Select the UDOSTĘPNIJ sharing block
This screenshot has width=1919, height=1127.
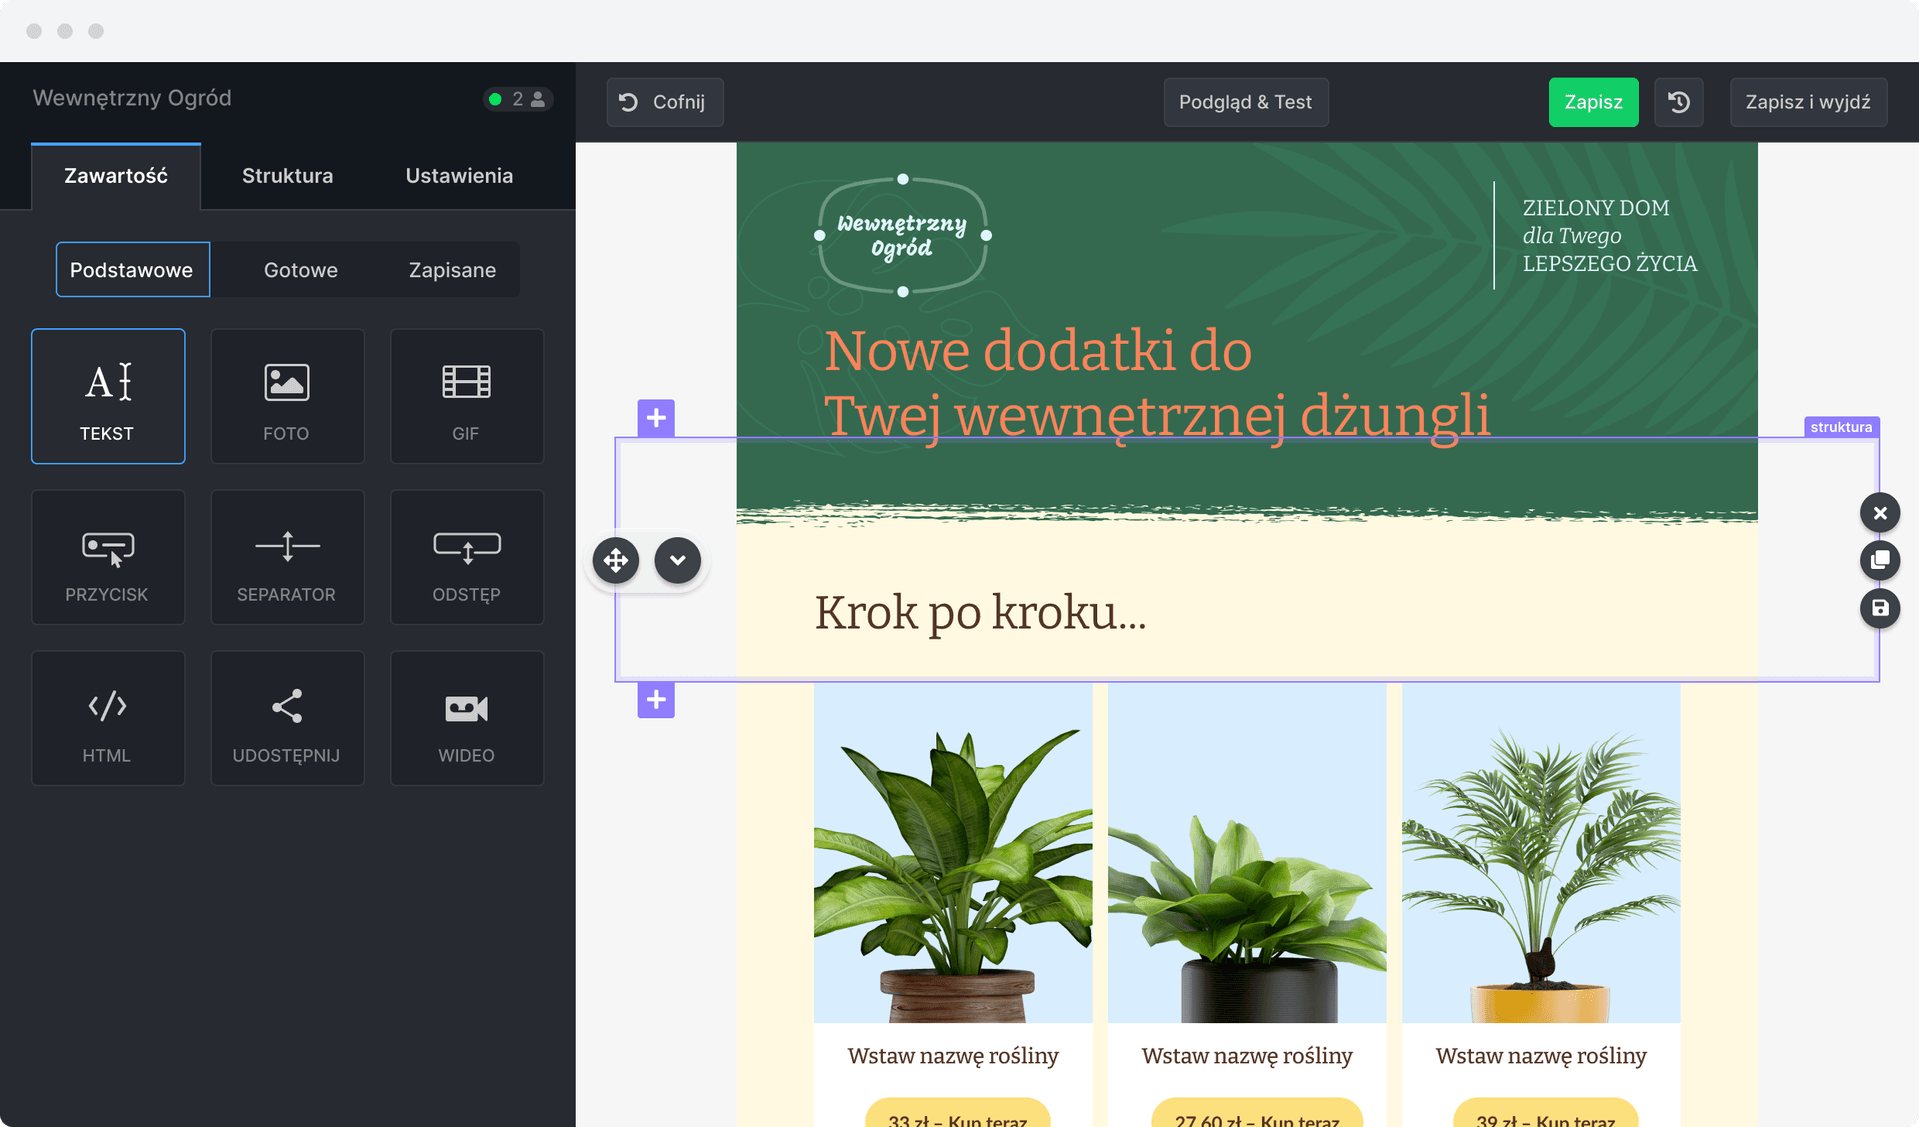tap(287, 718)
